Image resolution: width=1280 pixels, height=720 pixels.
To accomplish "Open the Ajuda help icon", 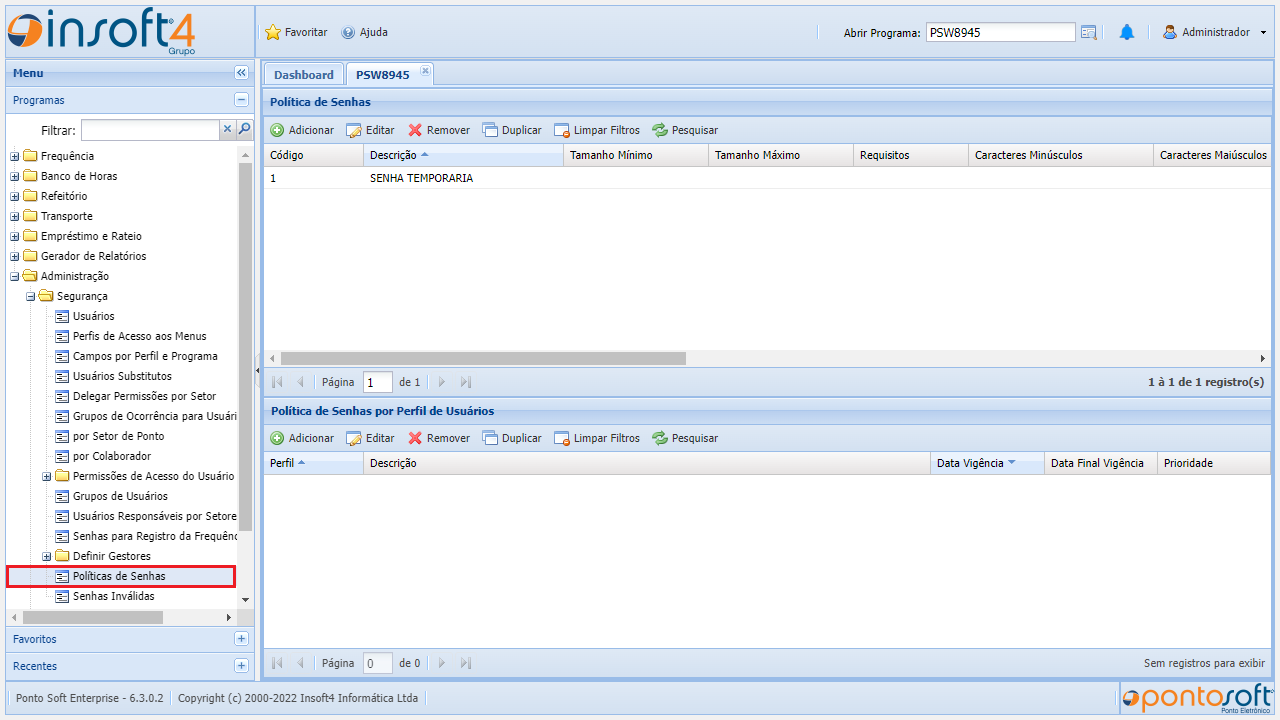I will click(348, 32).
